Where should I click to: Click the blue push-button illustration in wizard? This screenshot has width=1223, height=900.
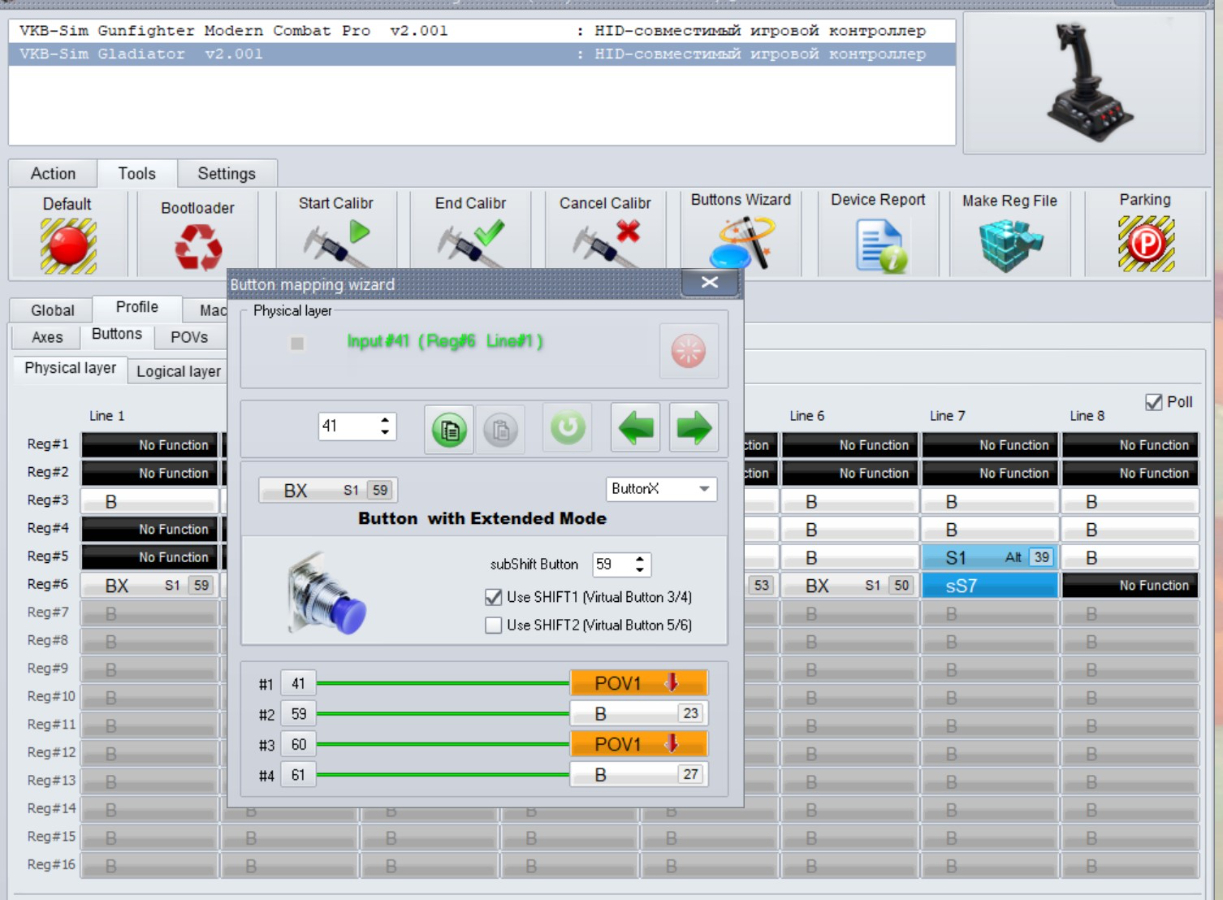(x=327, y=592)
